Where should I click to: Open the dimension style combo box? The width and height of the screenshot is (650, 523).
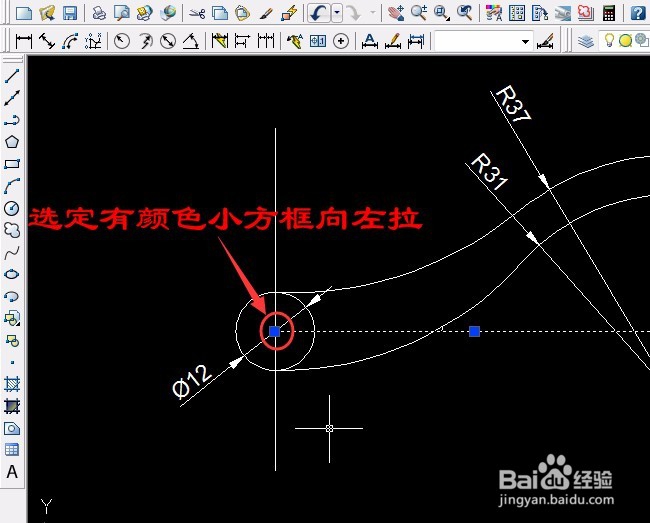(x=483, y=41)
